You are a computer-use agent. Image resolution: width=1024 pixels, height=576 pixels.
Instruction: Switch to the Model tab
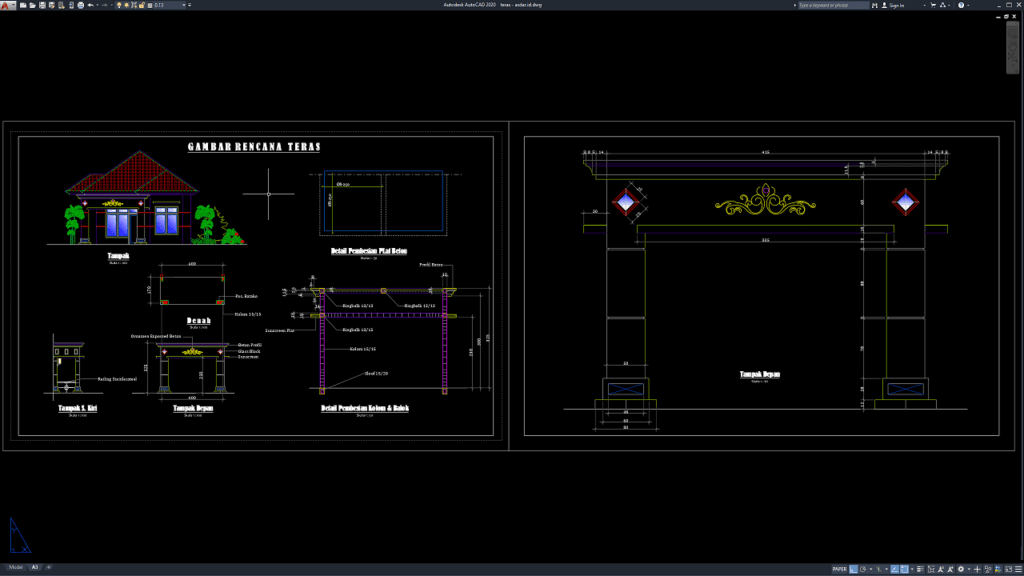[16, 567]
